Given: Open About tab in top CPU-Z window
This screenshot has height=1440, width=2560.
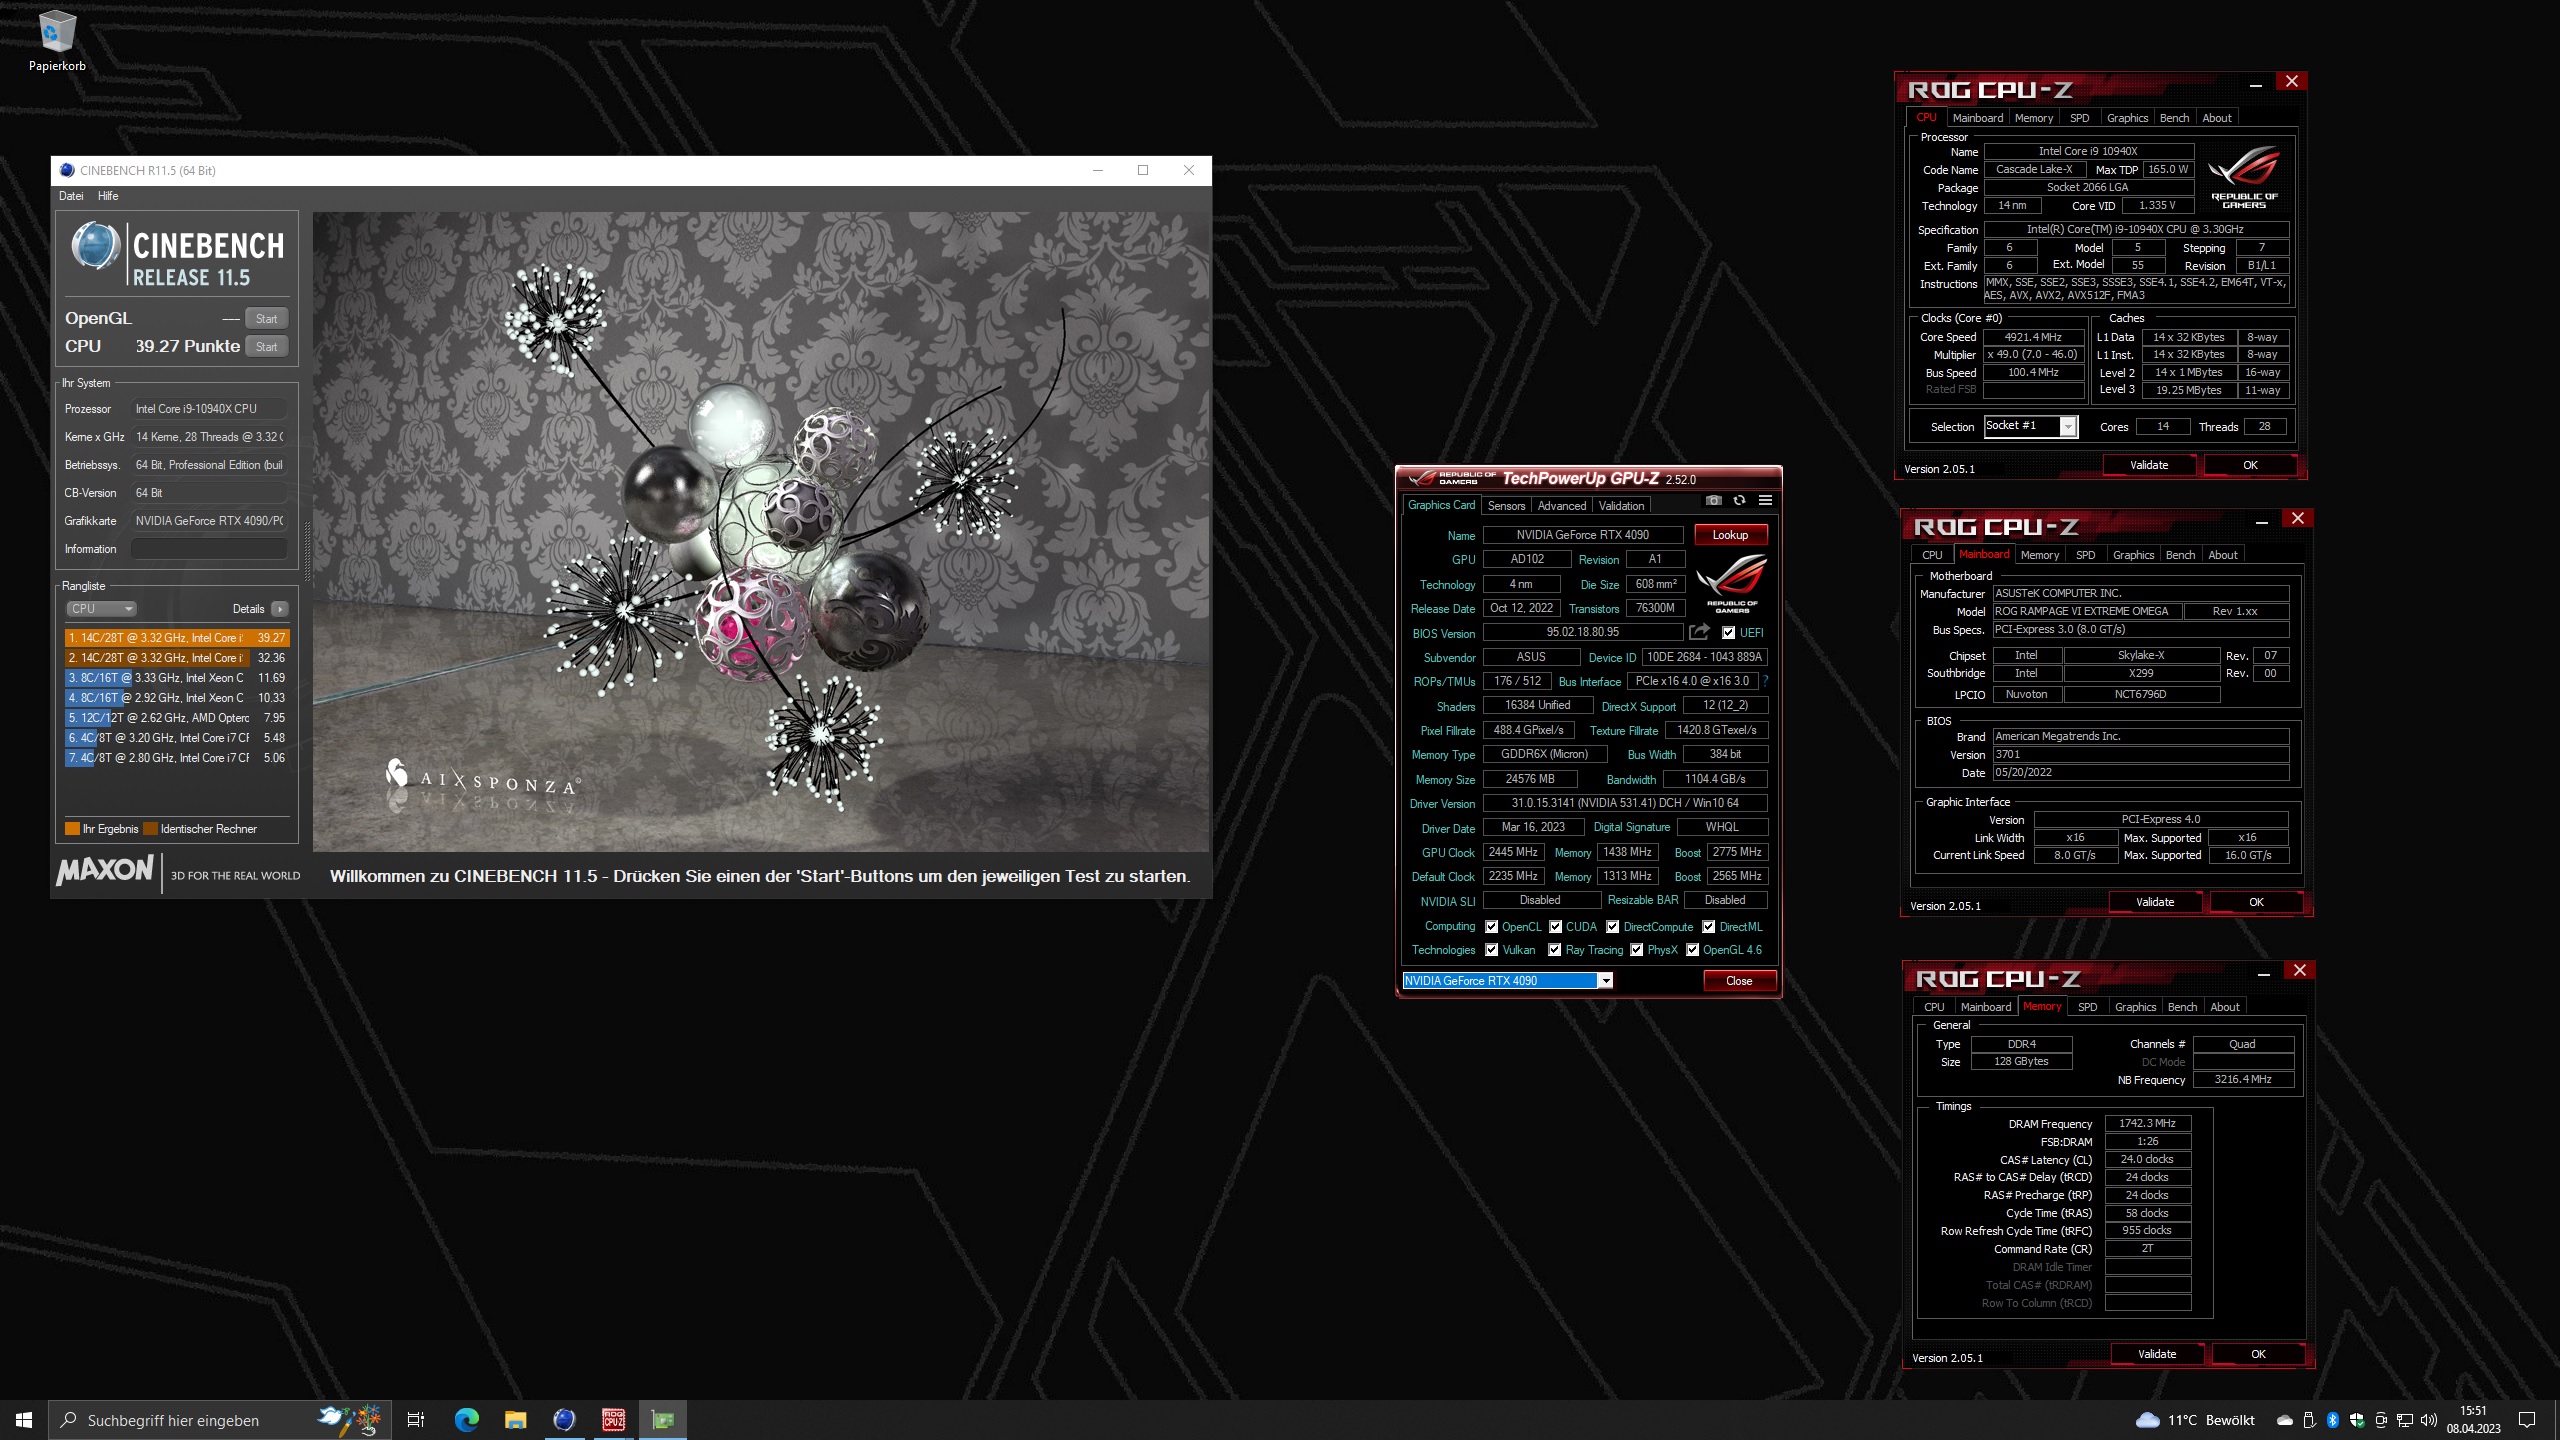Looking at the screenshot, I should 2216,118.
